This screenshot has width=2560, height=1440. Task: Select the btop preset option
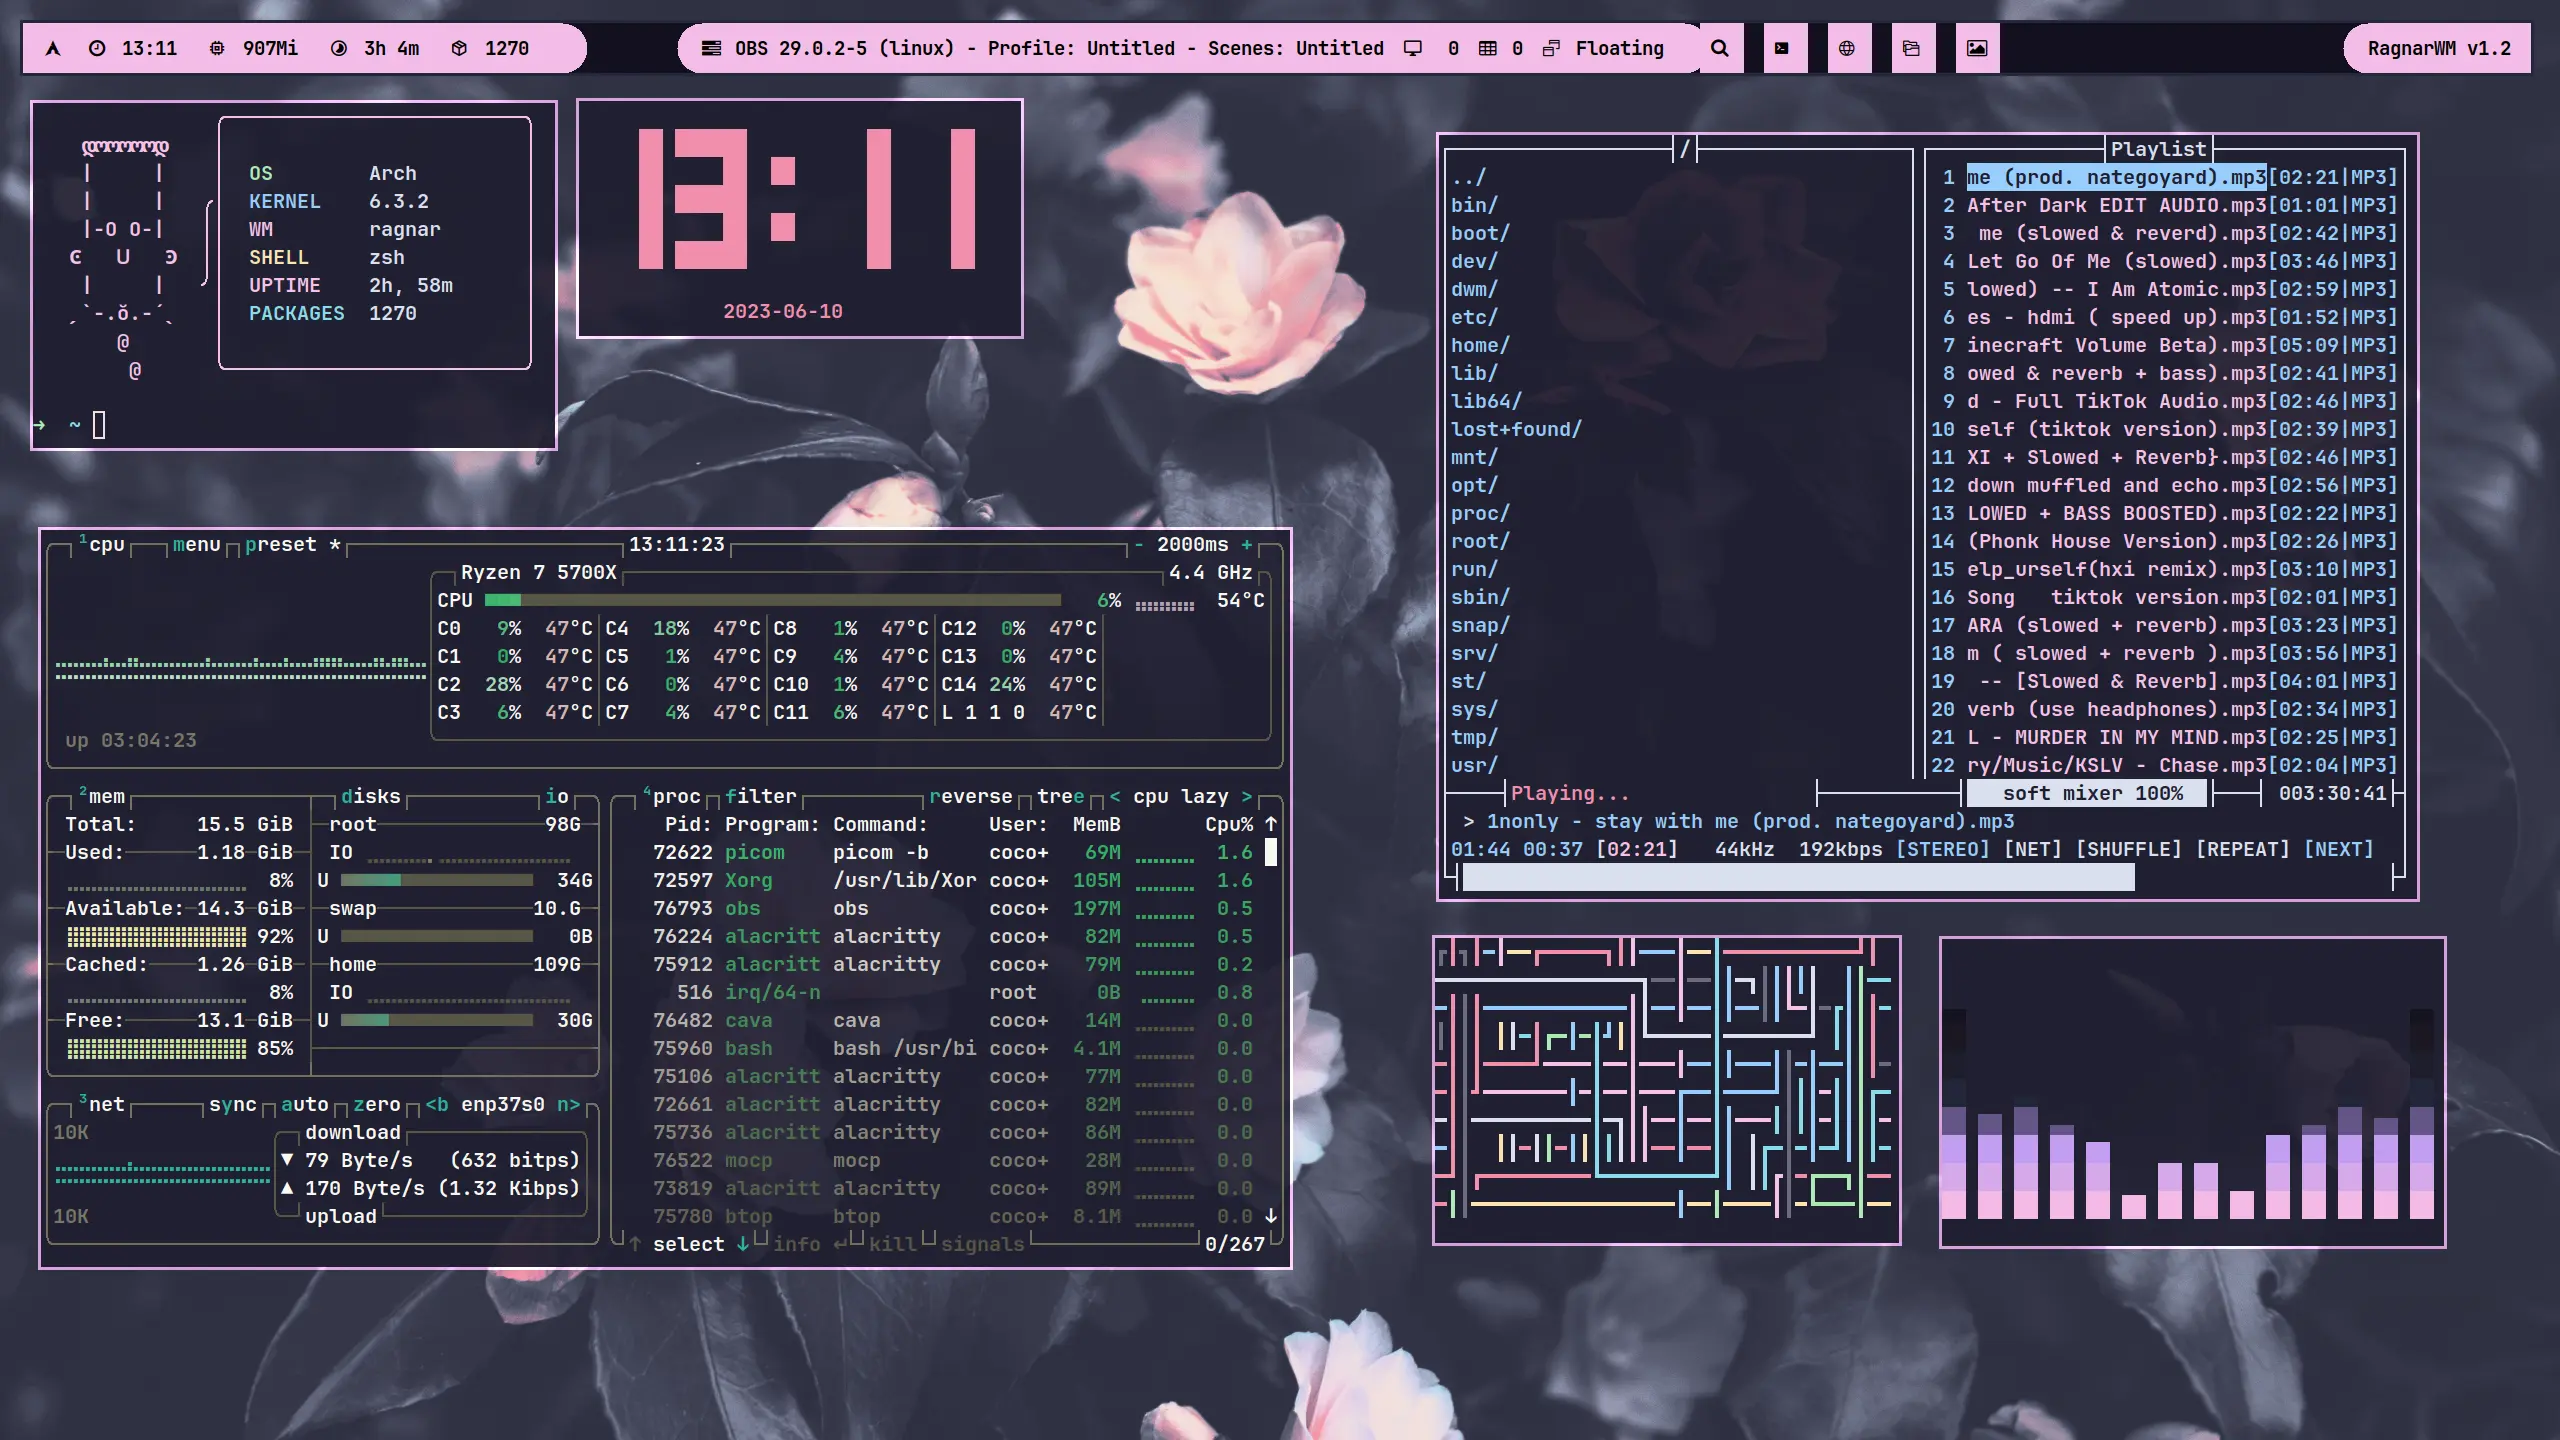280,544
